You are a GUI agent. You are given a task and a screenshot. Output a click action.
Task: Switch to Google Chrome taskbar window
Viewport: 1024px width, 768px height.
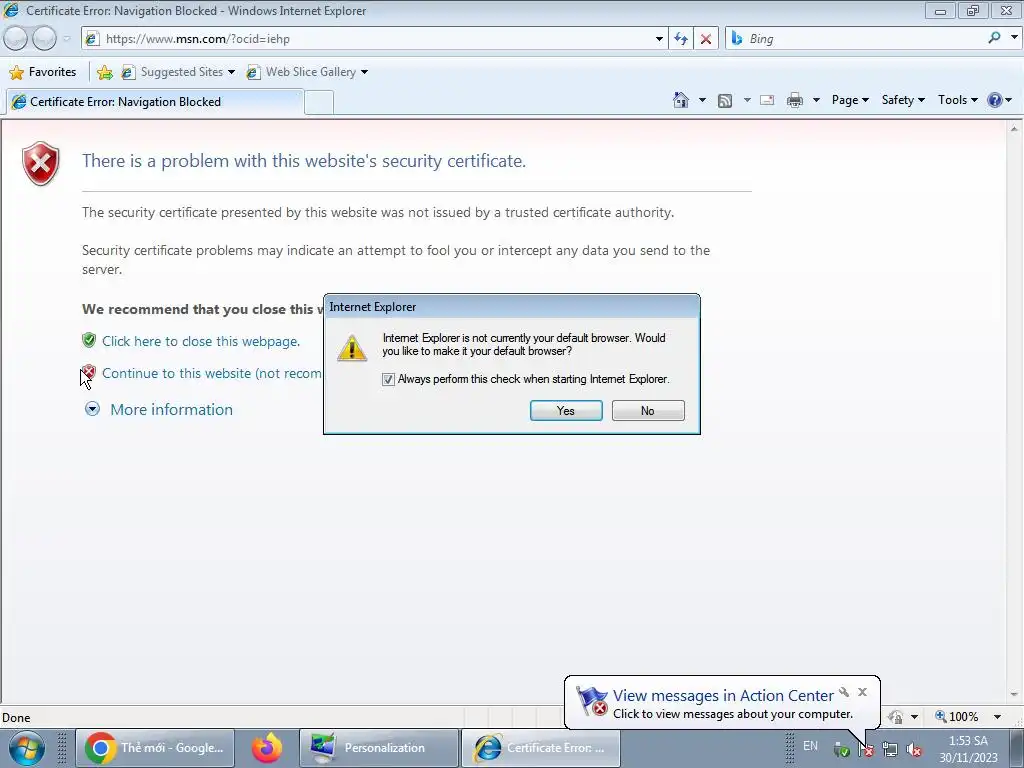click(155, 748)
